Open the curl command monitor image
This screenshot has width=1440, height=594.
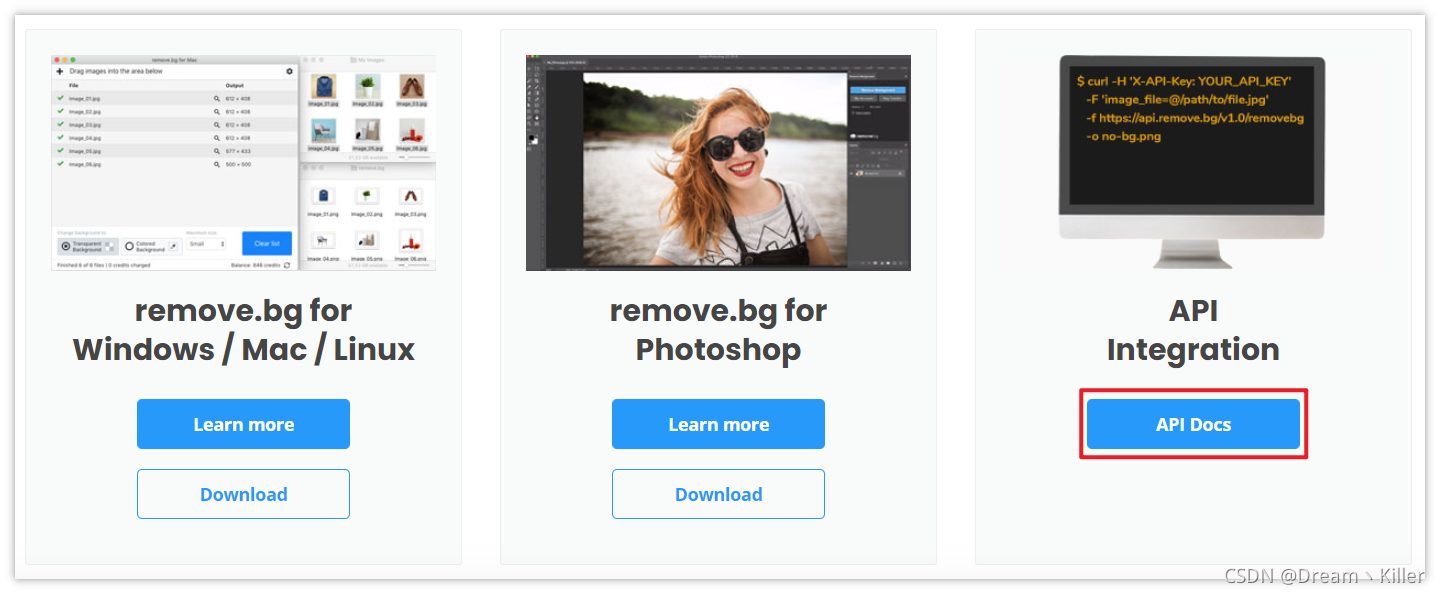tap(1192, 162)
